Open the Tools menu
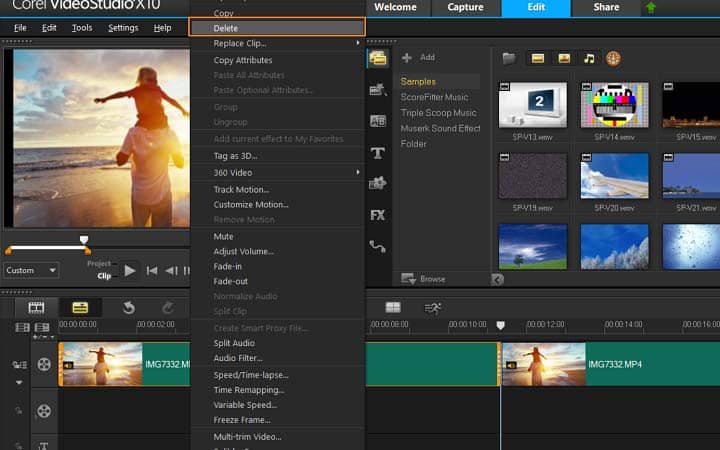Image resolution: width=720 pixels, height=450 pixels. click(82, 28)
